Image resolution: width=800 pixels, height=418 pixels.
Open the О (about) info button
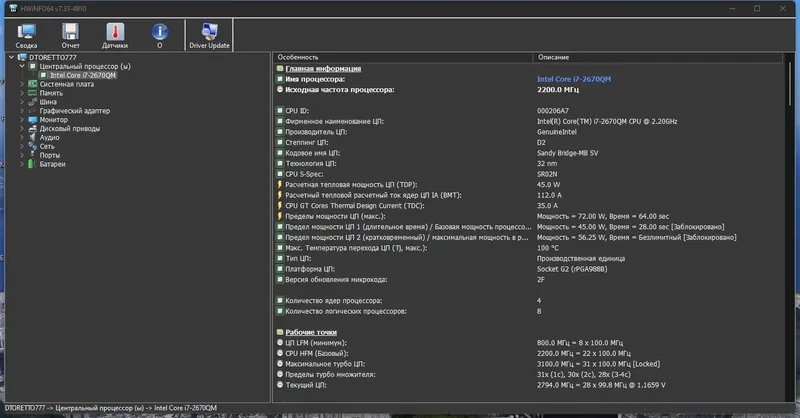pyautogui.click(x=160, y=35)
